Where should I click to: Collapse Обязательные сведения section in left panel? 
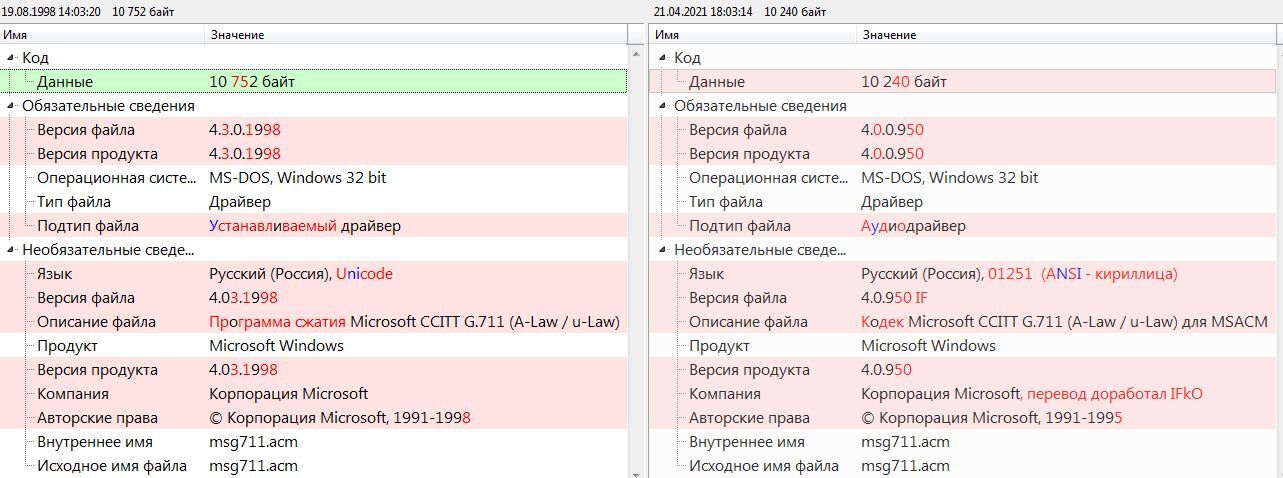coord(11,106)
